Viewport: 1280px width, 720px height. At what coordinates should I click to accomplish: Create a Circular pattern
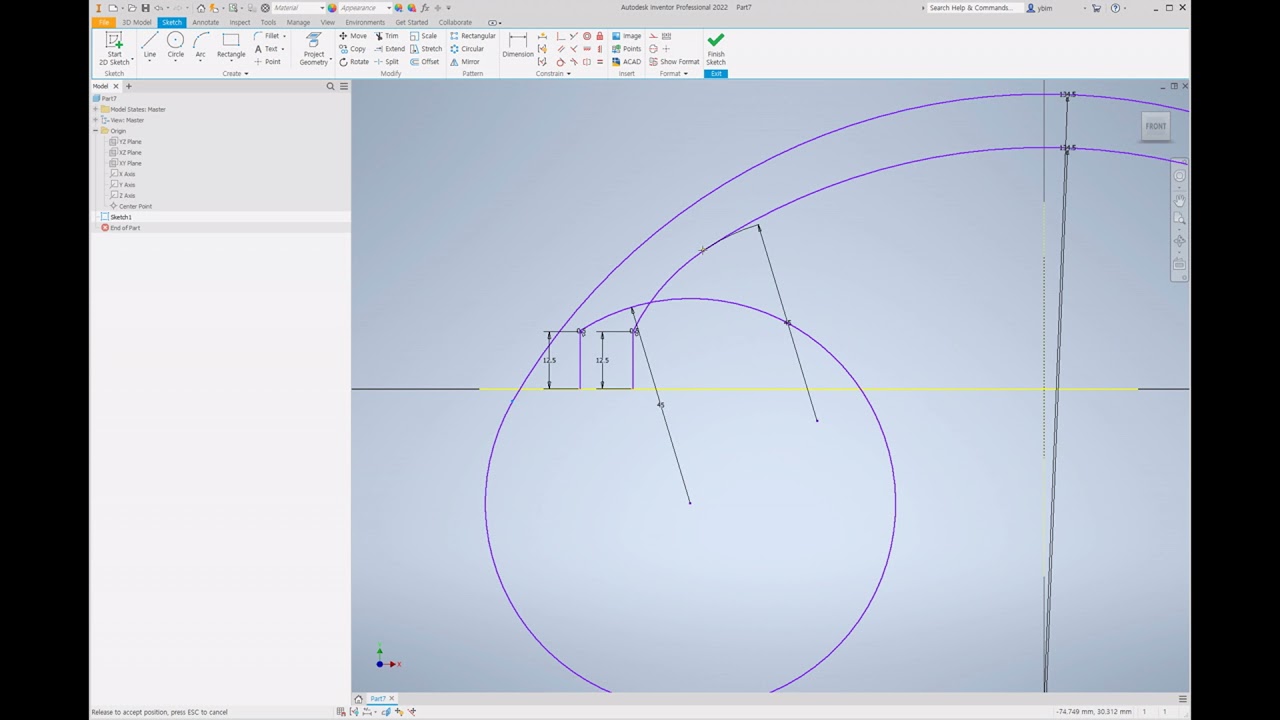(467, 49)
